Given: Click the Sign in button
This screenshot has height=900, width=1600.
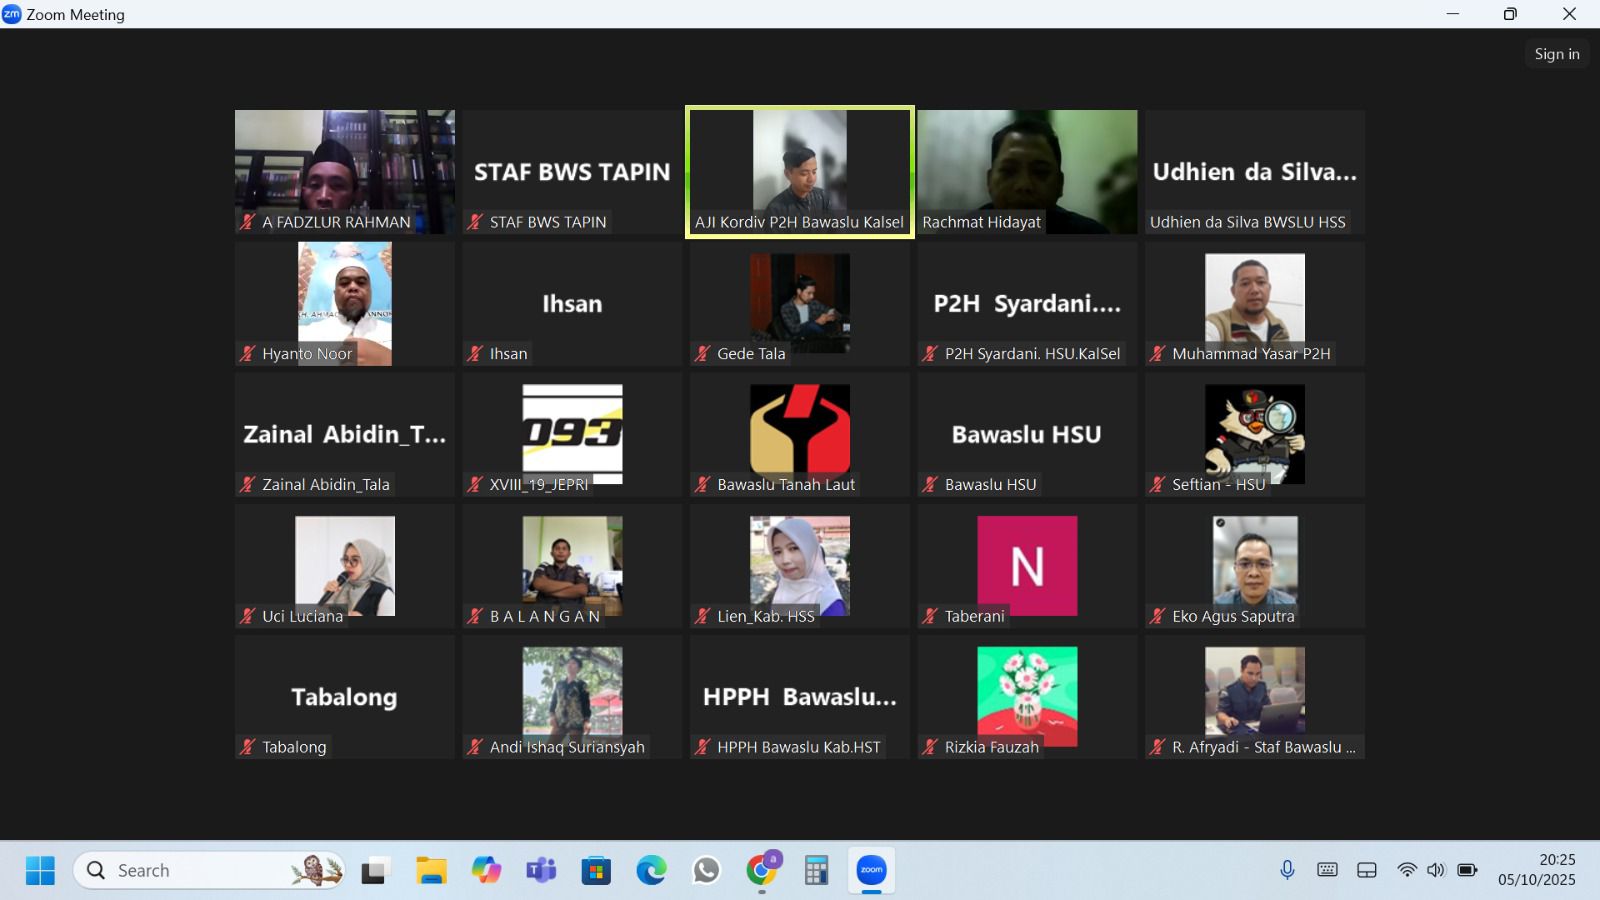Looking at the screenshot, I should 1557,54.
